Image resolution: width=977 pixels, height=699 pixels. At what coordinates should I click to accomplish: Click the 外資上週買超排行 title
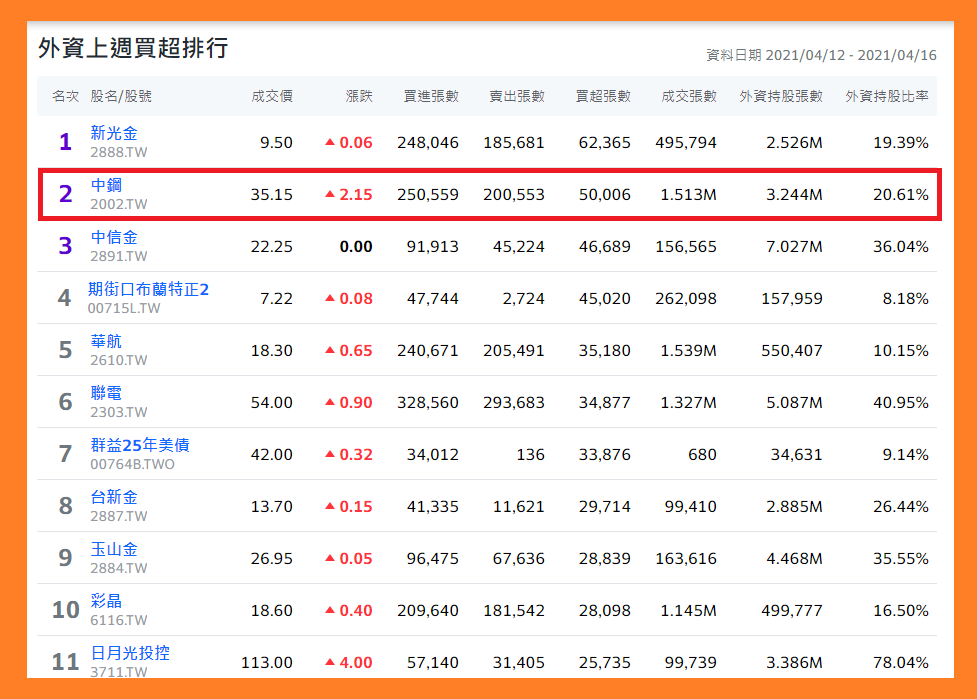133,48
